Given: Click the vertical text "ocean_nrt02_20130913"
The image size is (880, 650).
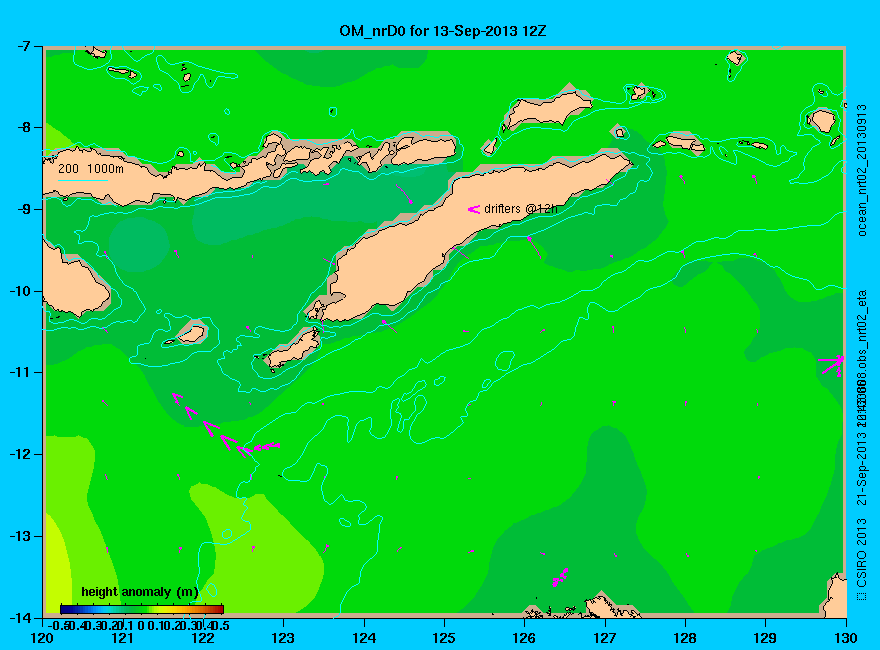Looking at the screenshot, I should (862, 171).
